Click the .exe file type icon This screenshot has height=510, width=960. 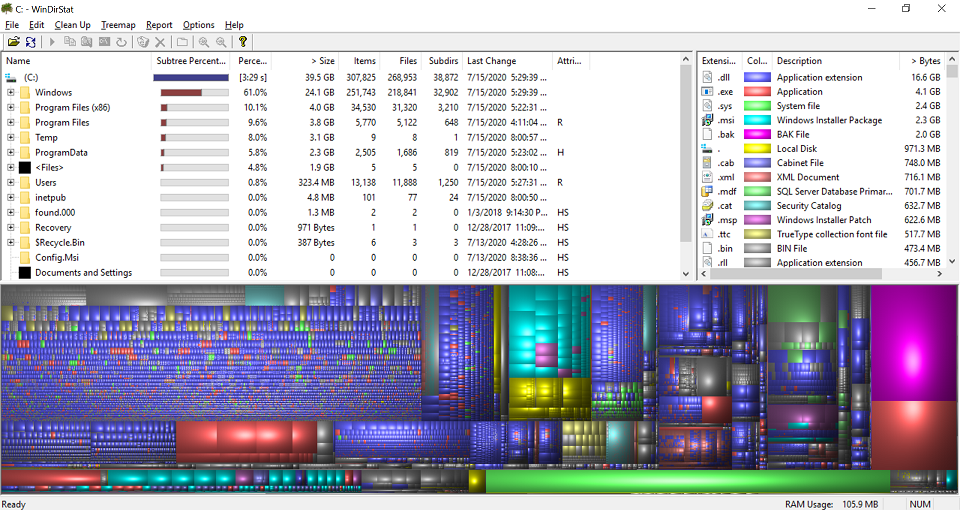(707, 91)
